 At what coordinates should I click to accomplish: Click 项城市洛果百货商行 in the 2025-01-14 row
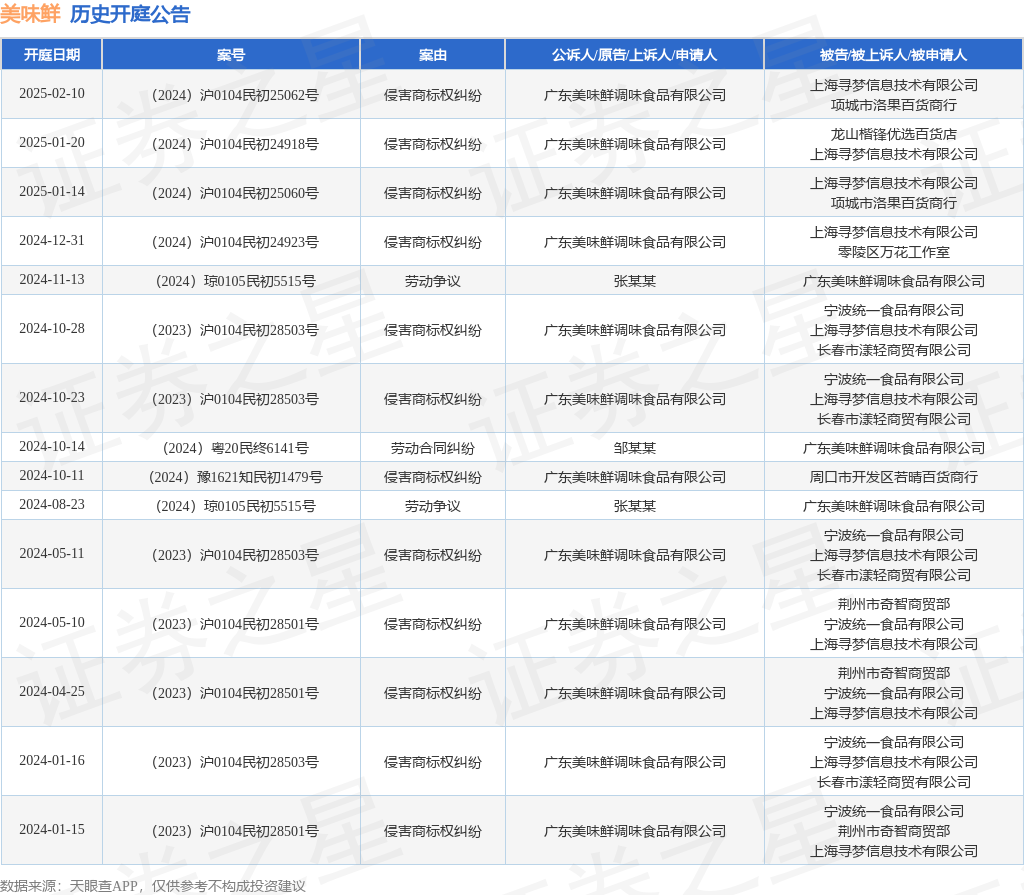(893, 203)
